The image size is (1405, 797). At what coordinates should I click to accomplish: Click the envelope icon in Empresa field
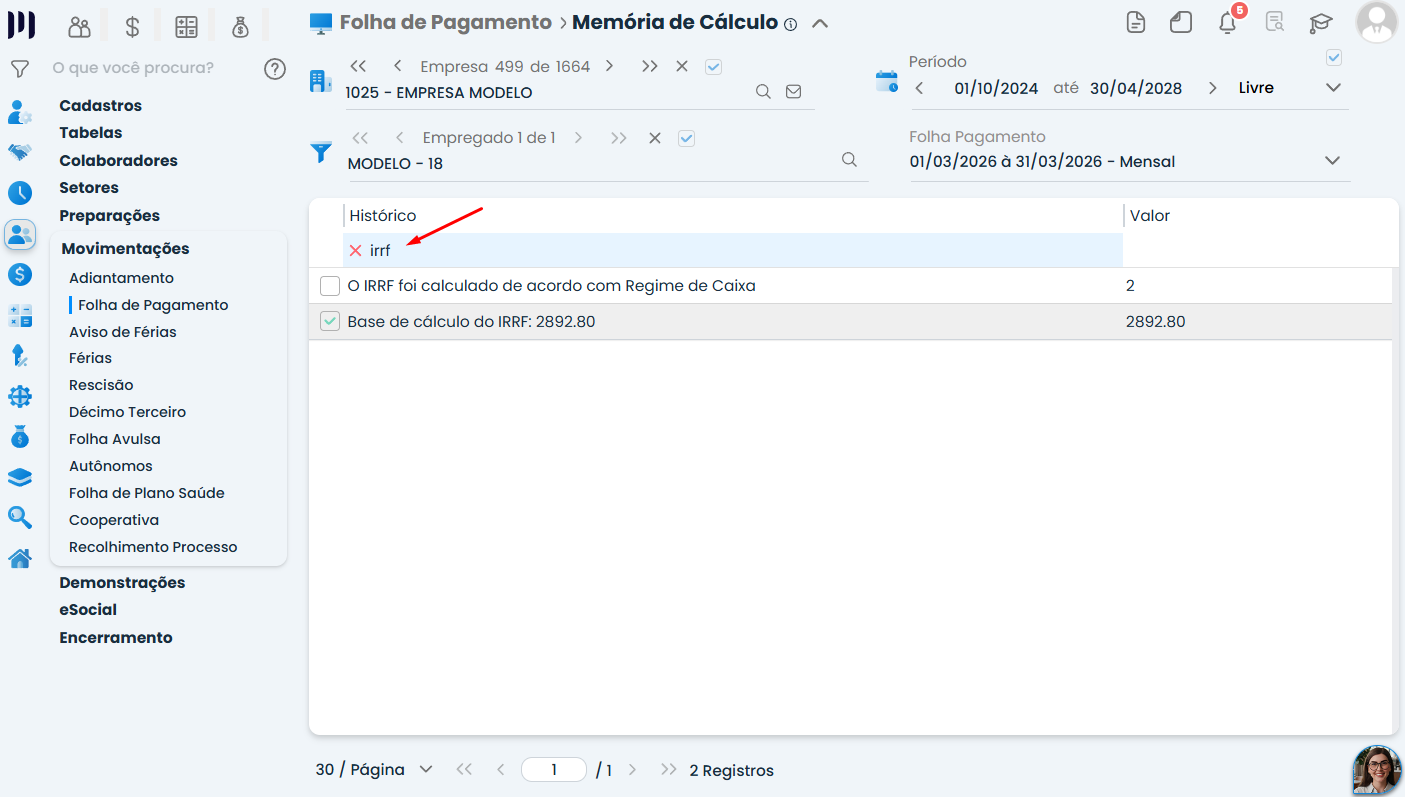click(793, 92)
